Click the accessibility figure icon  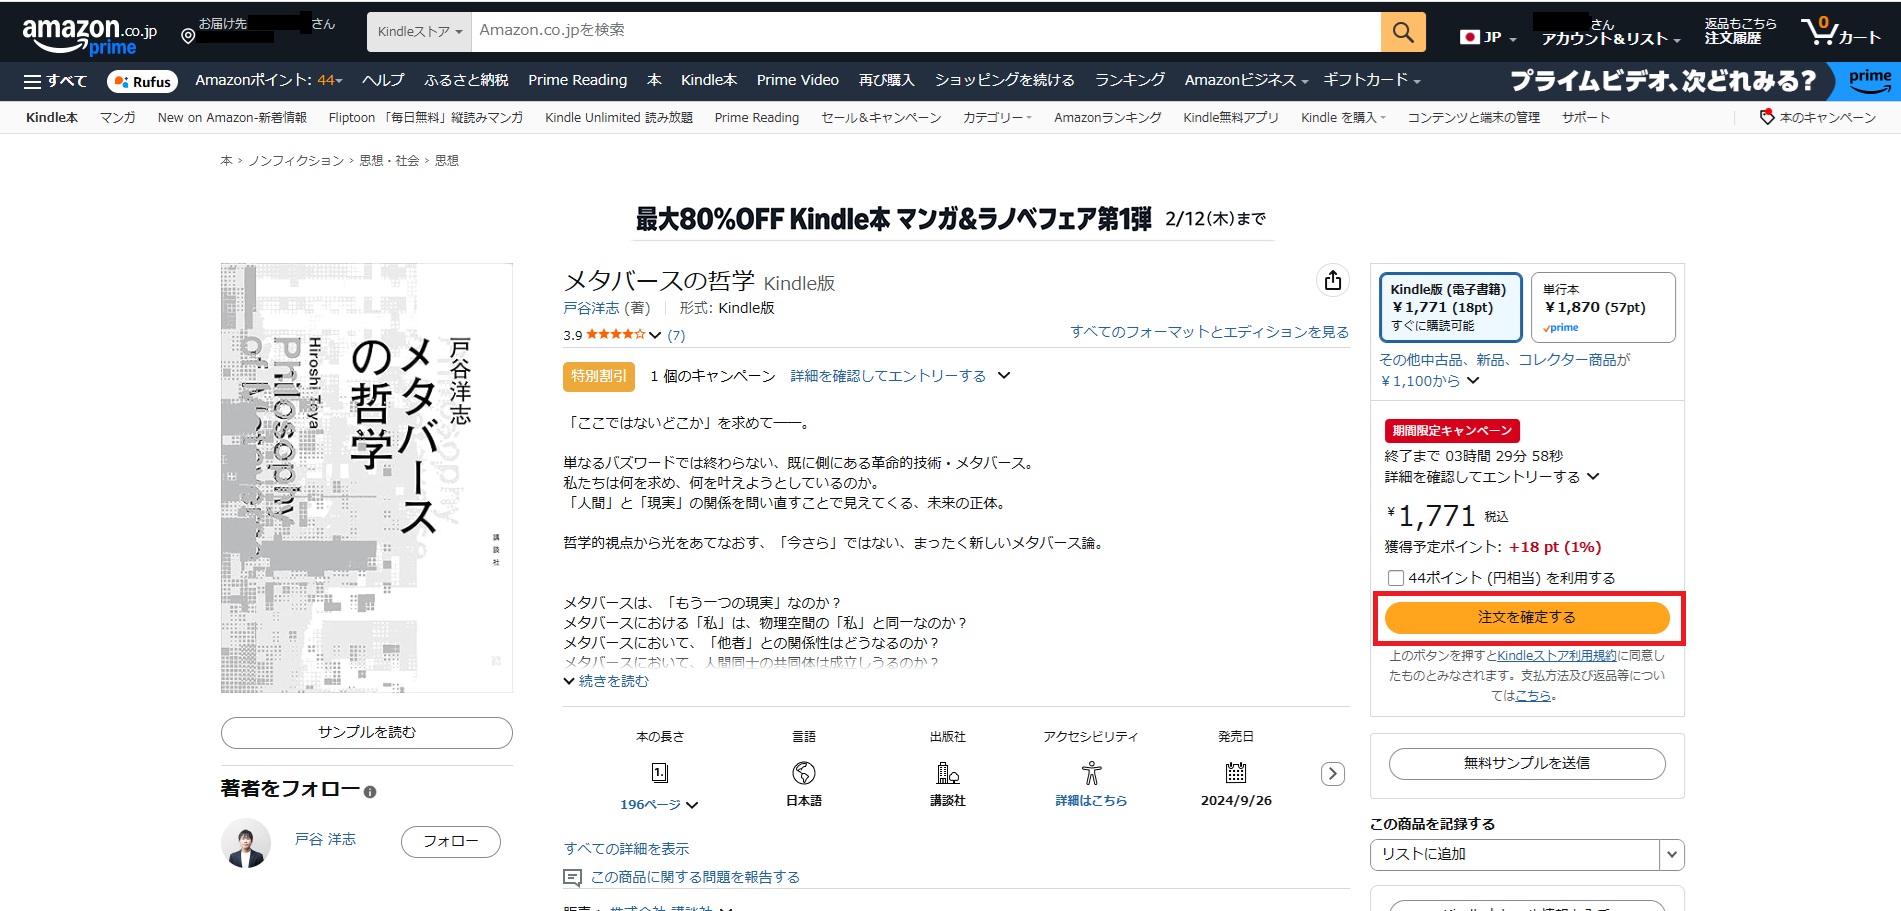tap(1091, 773)
